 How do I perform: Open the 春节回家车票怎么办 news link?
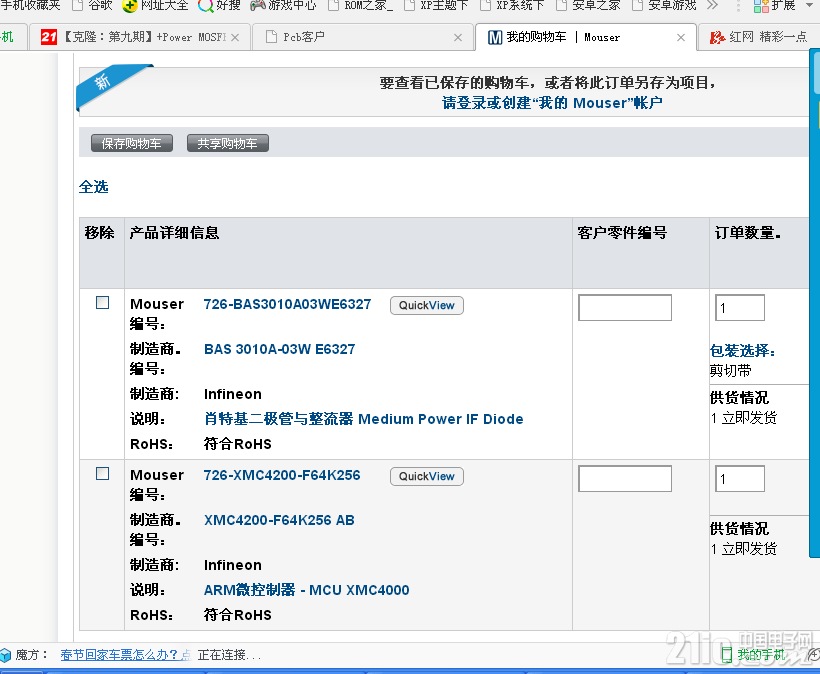pos(126,655)
